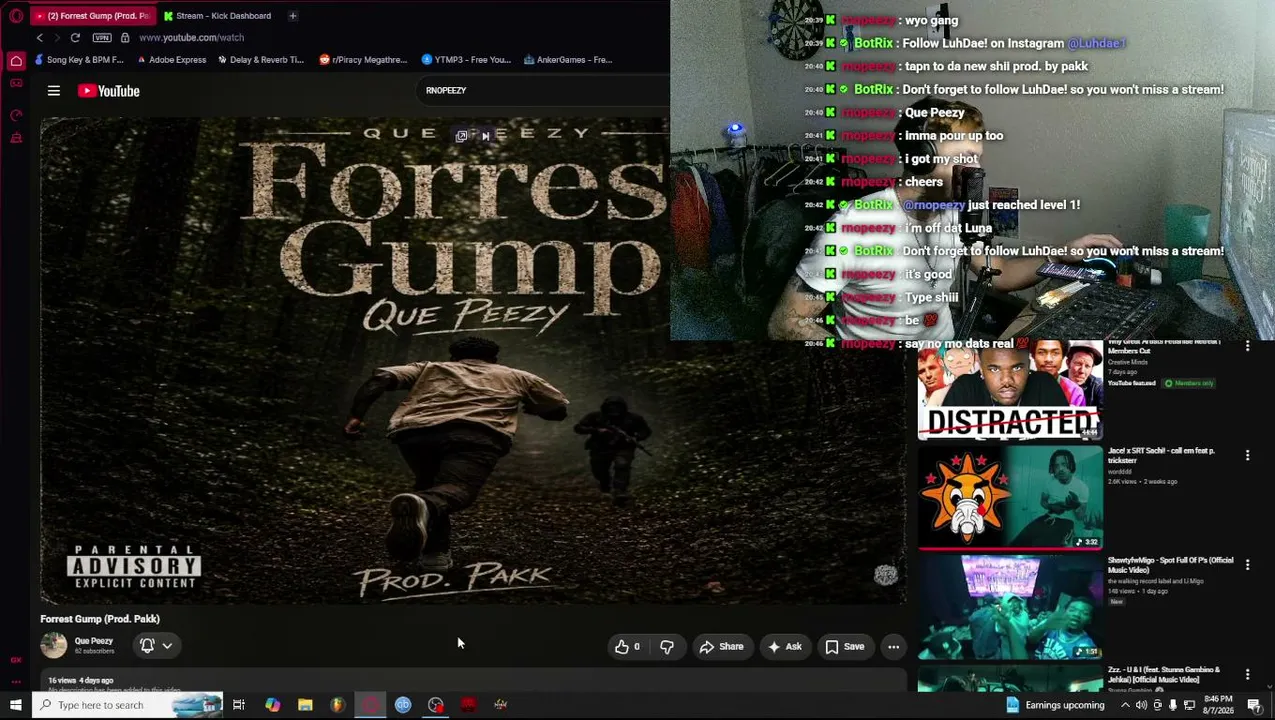This screenshot has width=1275, height=720.
Task: Click the Ask button under the video
Action: 784,647
